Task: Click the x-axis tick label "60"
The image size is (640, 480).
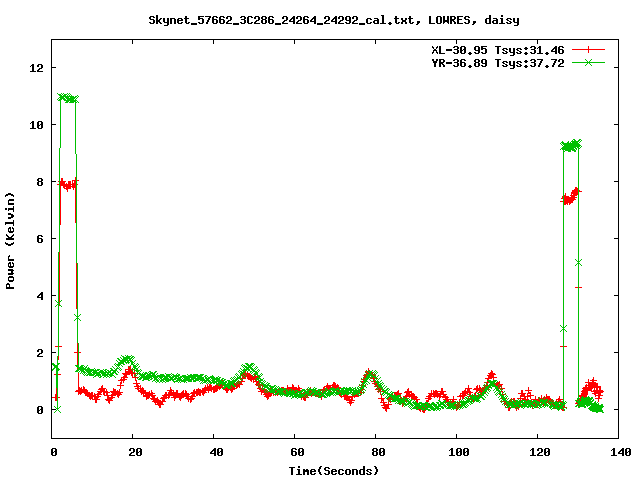Action: tap(297, 452)
